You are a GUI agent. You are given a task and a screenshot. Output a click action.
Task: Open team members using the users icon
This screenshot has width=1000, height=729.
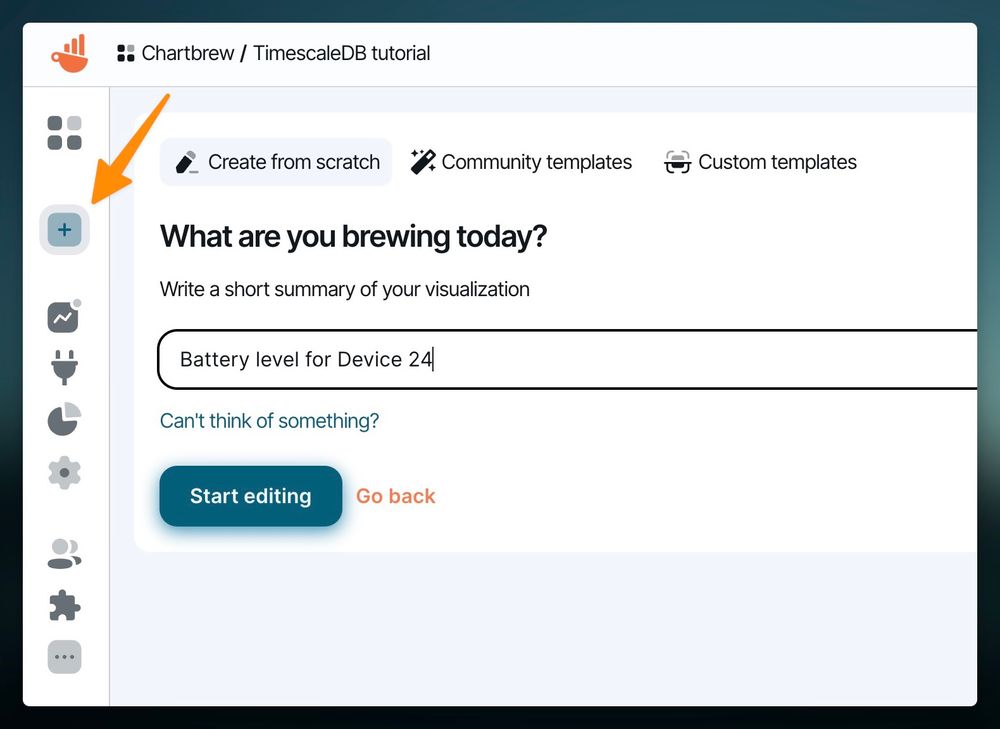click(x=62, y=553)
